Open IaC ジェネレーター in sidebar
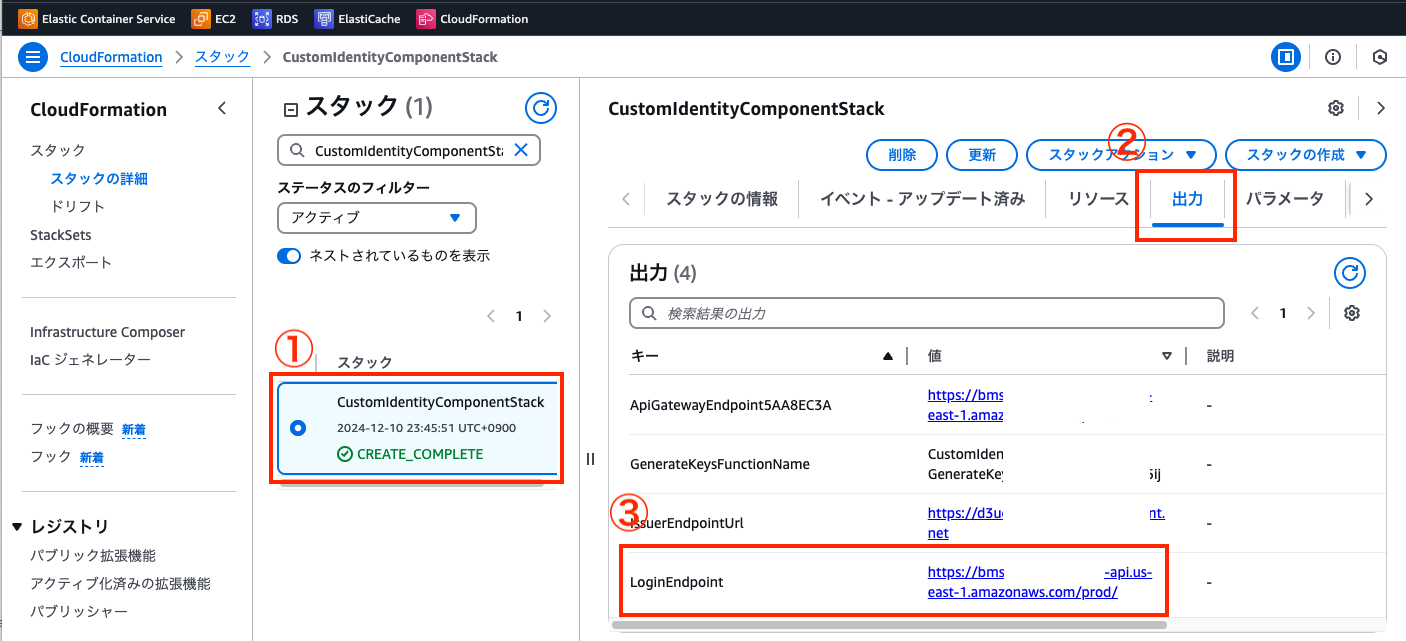Image resolution: width=1406 pixels, height=641 pixels. pyautogui.click(x=90, y=359)
